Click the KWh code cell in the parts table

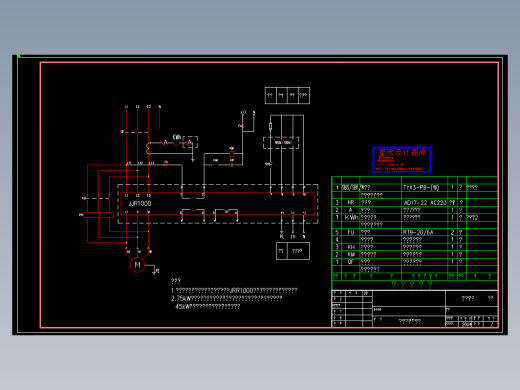[351, 218]
